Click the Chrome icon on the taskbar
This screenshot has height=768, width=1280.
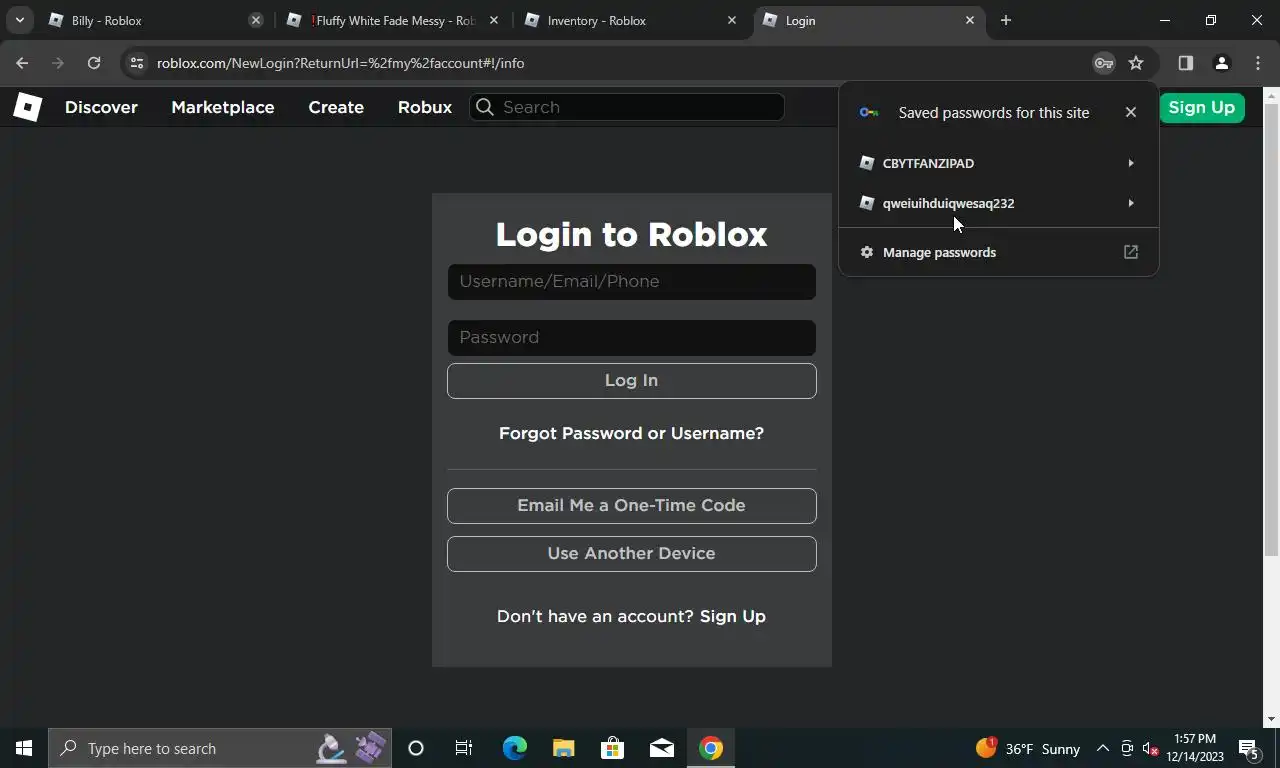tap(711, 748)
